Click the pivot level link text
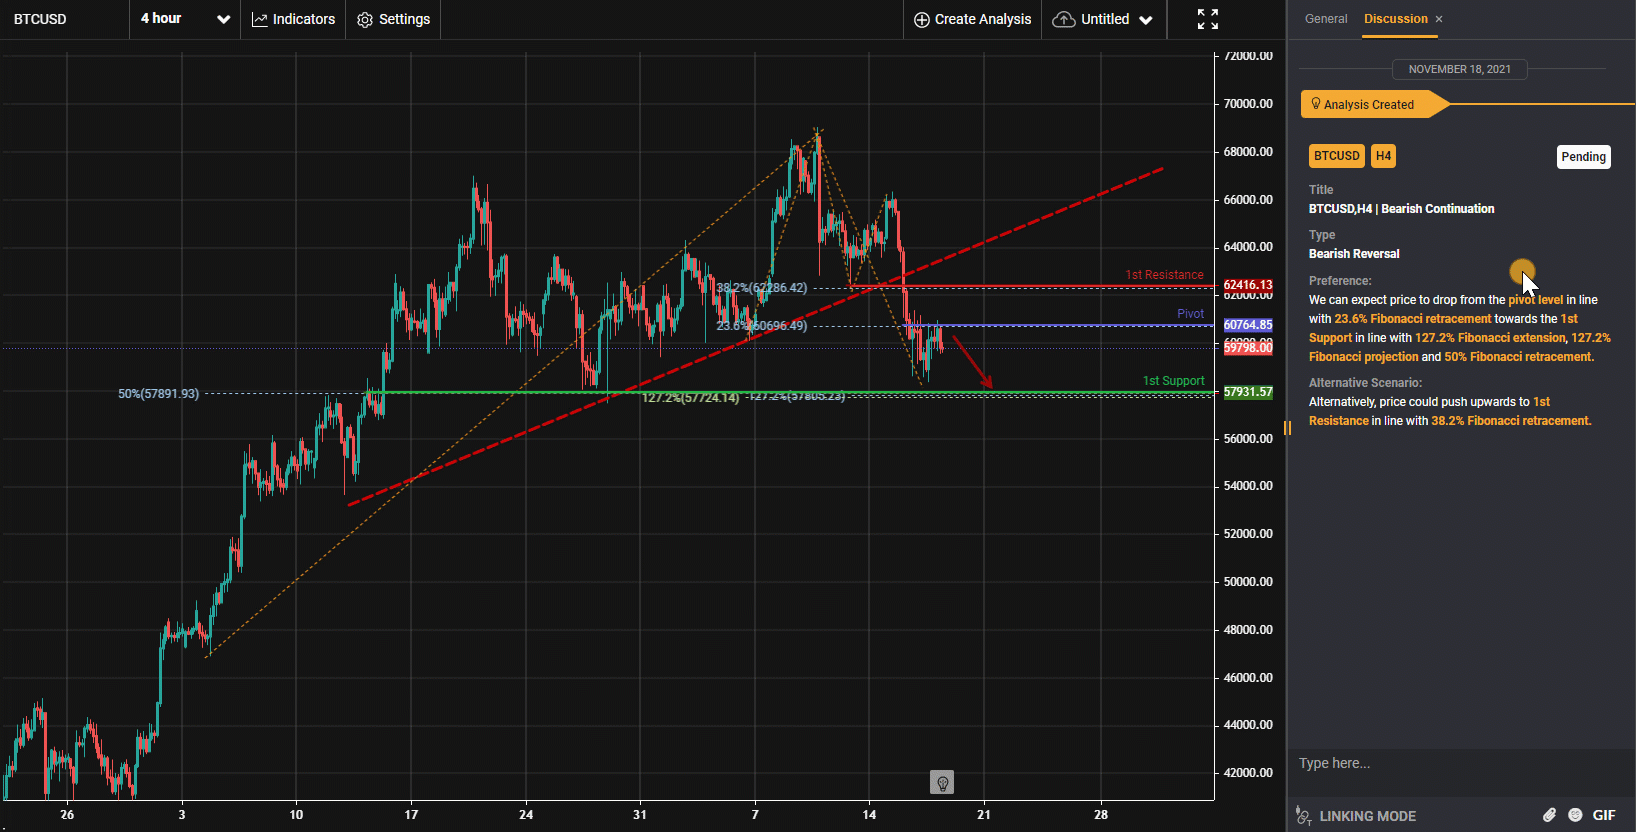 point(1535,300)
